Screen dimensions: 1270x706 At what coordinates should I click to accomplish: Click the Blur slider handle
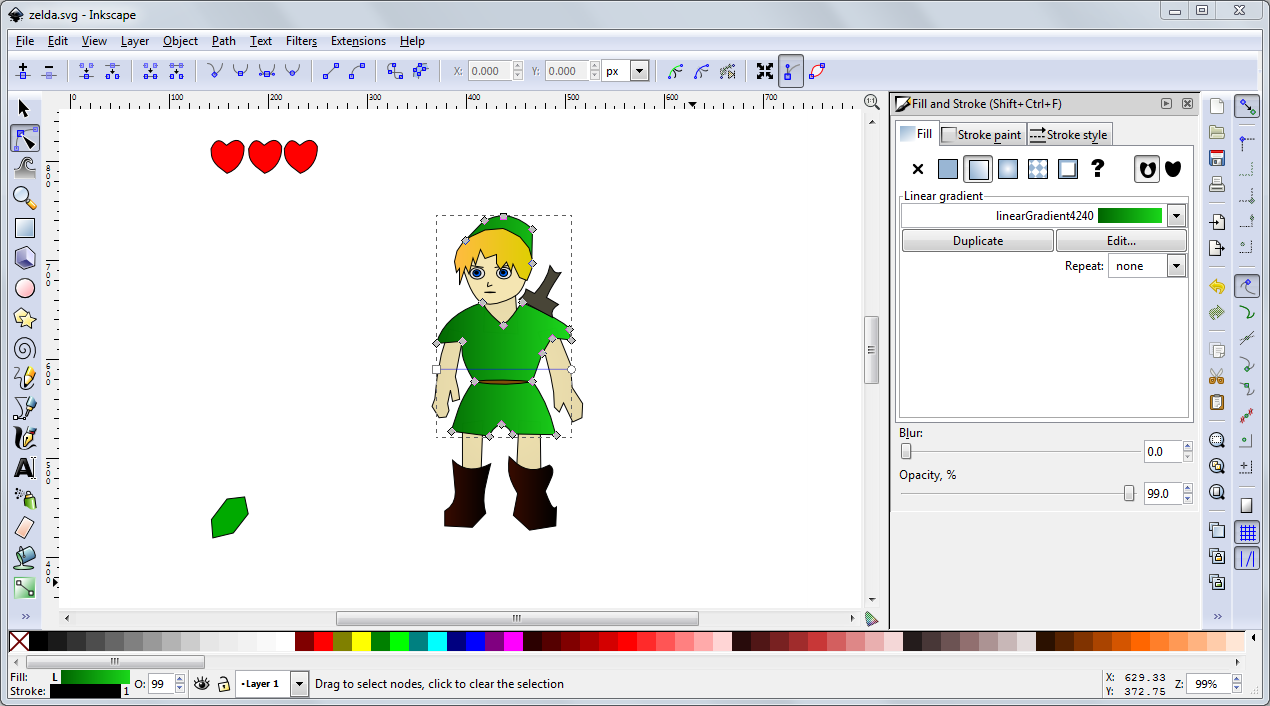[x=906, y=452]
